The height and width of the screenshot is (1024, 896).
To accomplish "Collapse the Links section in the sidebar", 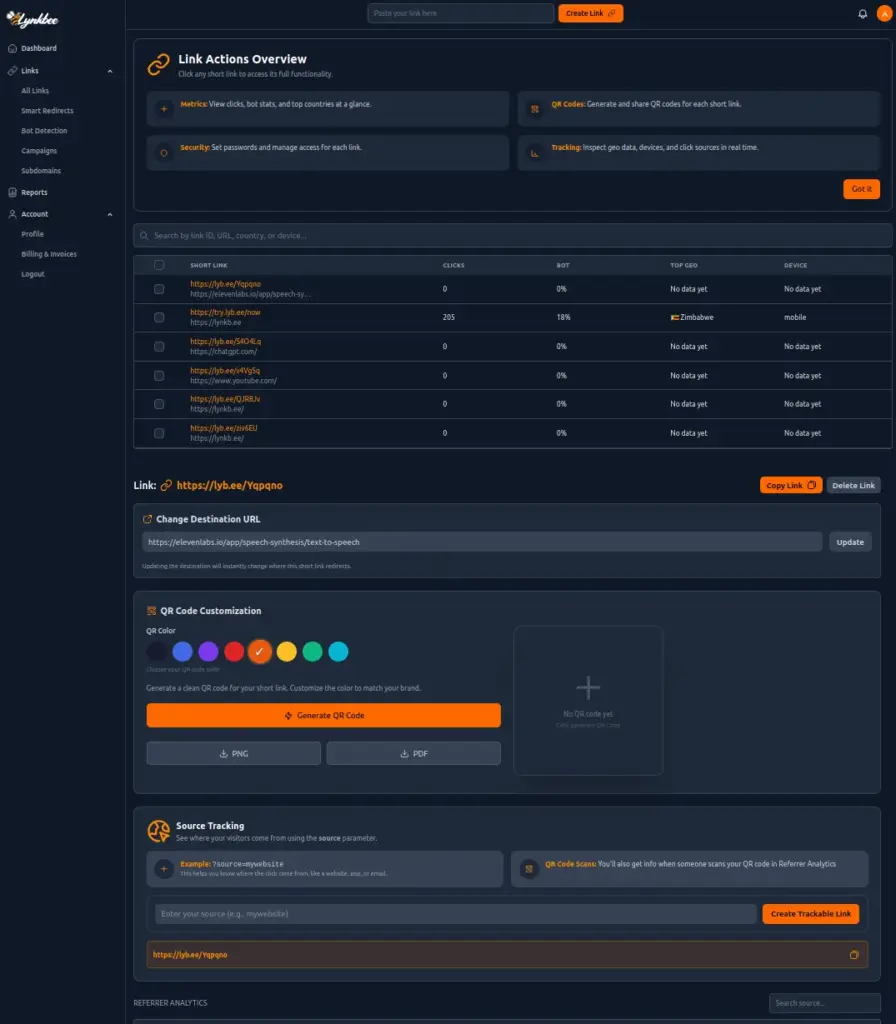I will [x=110, y=70].
